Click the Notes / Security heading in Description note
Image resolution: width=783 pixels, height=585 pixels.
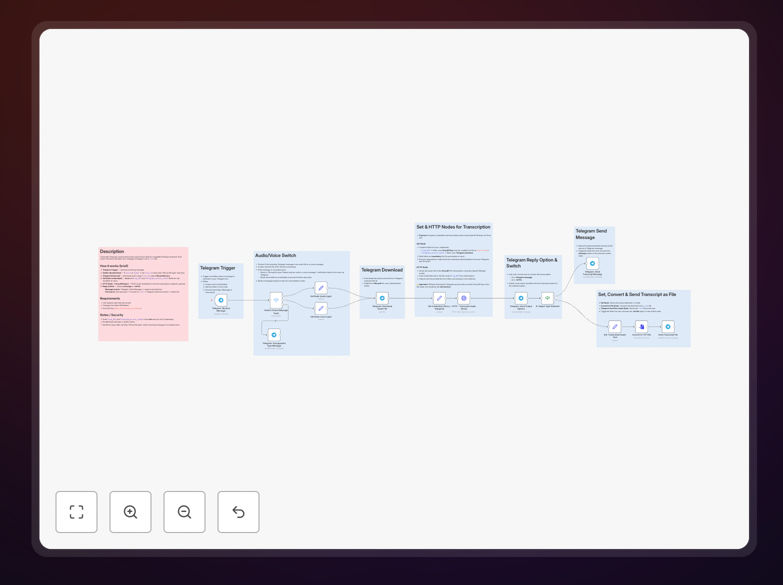pyautogui.click(x=111, y=315)
